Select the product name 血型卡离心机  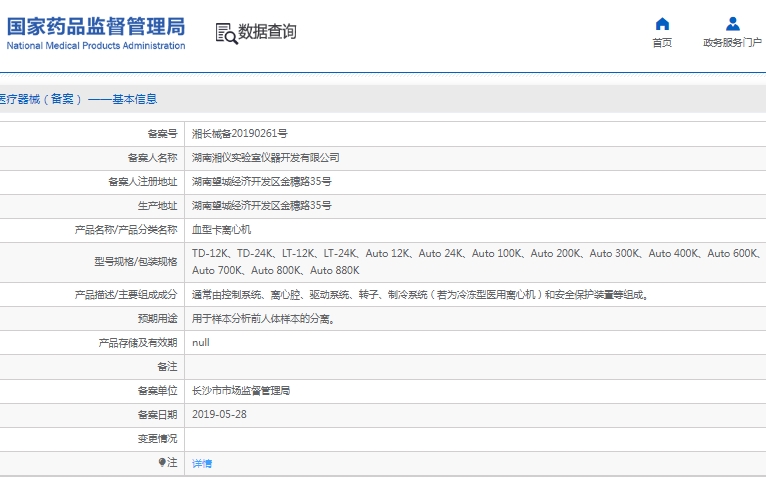pyautogui.click(x=221, y=230)
